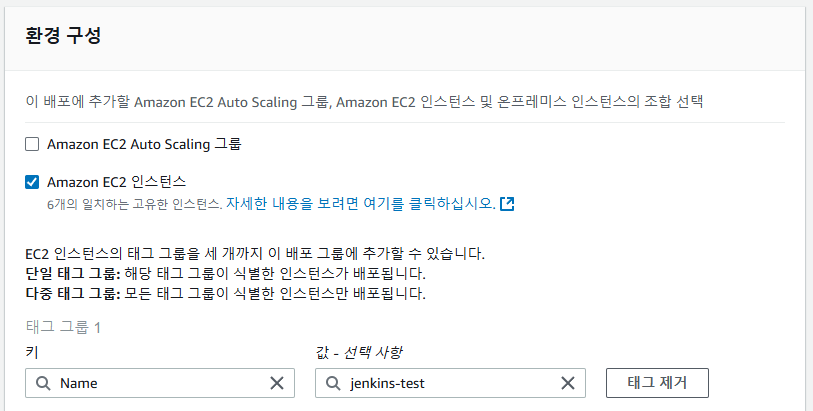Click the 단일 태그 그룹 description line

click(x=226, y=273)
